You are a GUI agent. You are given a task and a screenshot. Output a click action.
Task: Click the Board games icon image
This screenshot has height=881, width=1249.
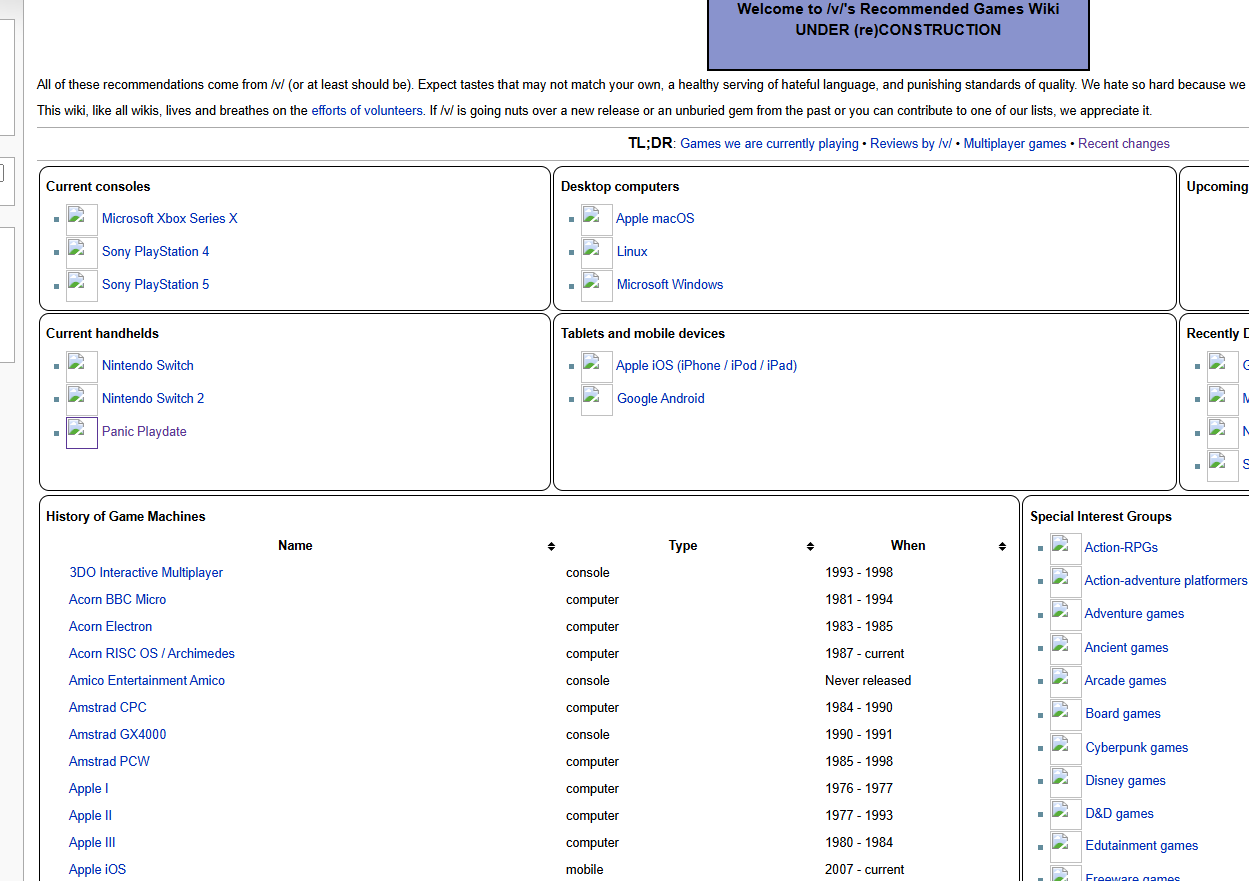pyautogui.click(x=1066, y=714)
